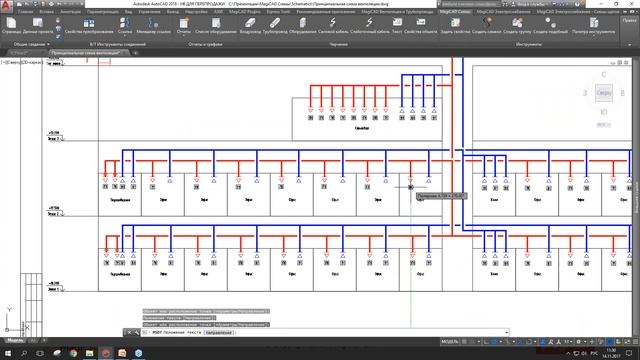Expand the Палитра инструментов dropdown arrow
Image resolution: width=640 pixels, height=360 pixels.
(x=593, y=36)
